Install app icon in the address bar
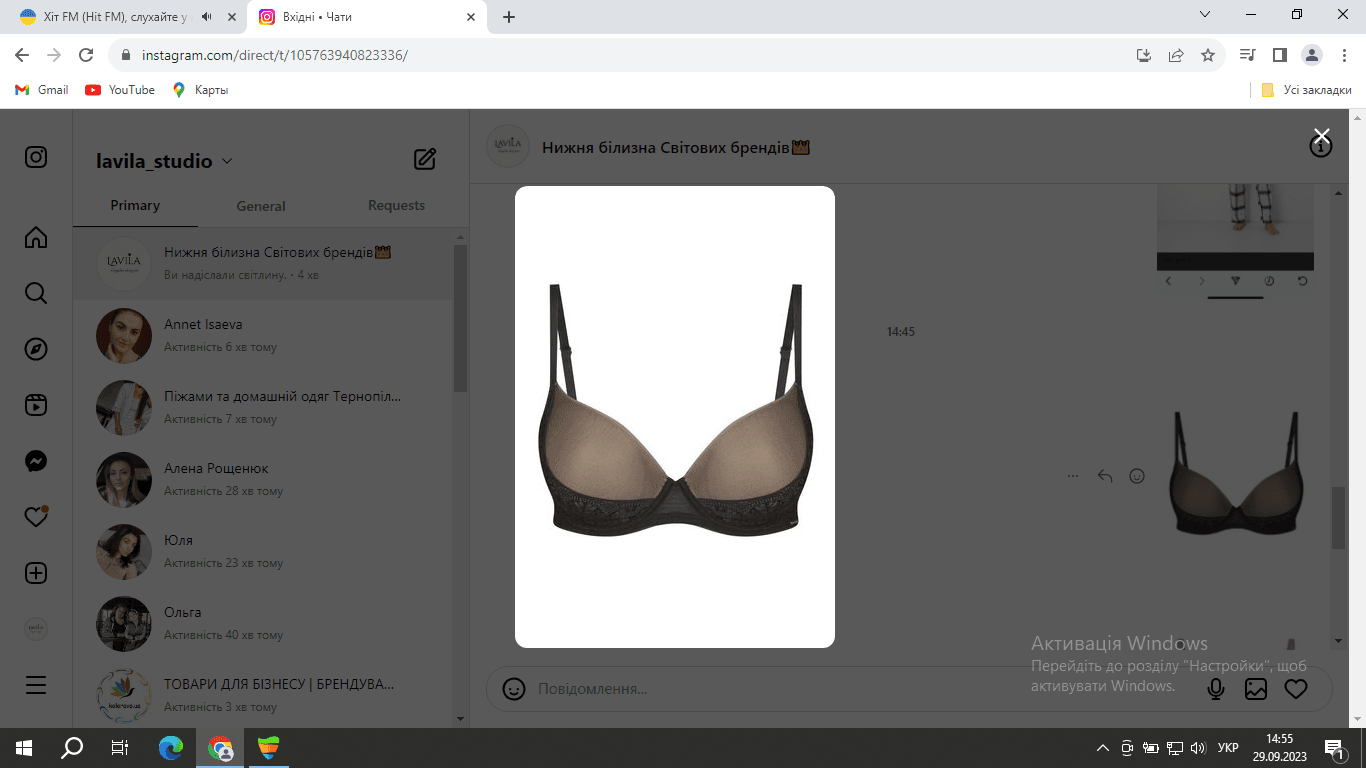The width and height of the screenshot is (1366, 768). click(1144, 55)
